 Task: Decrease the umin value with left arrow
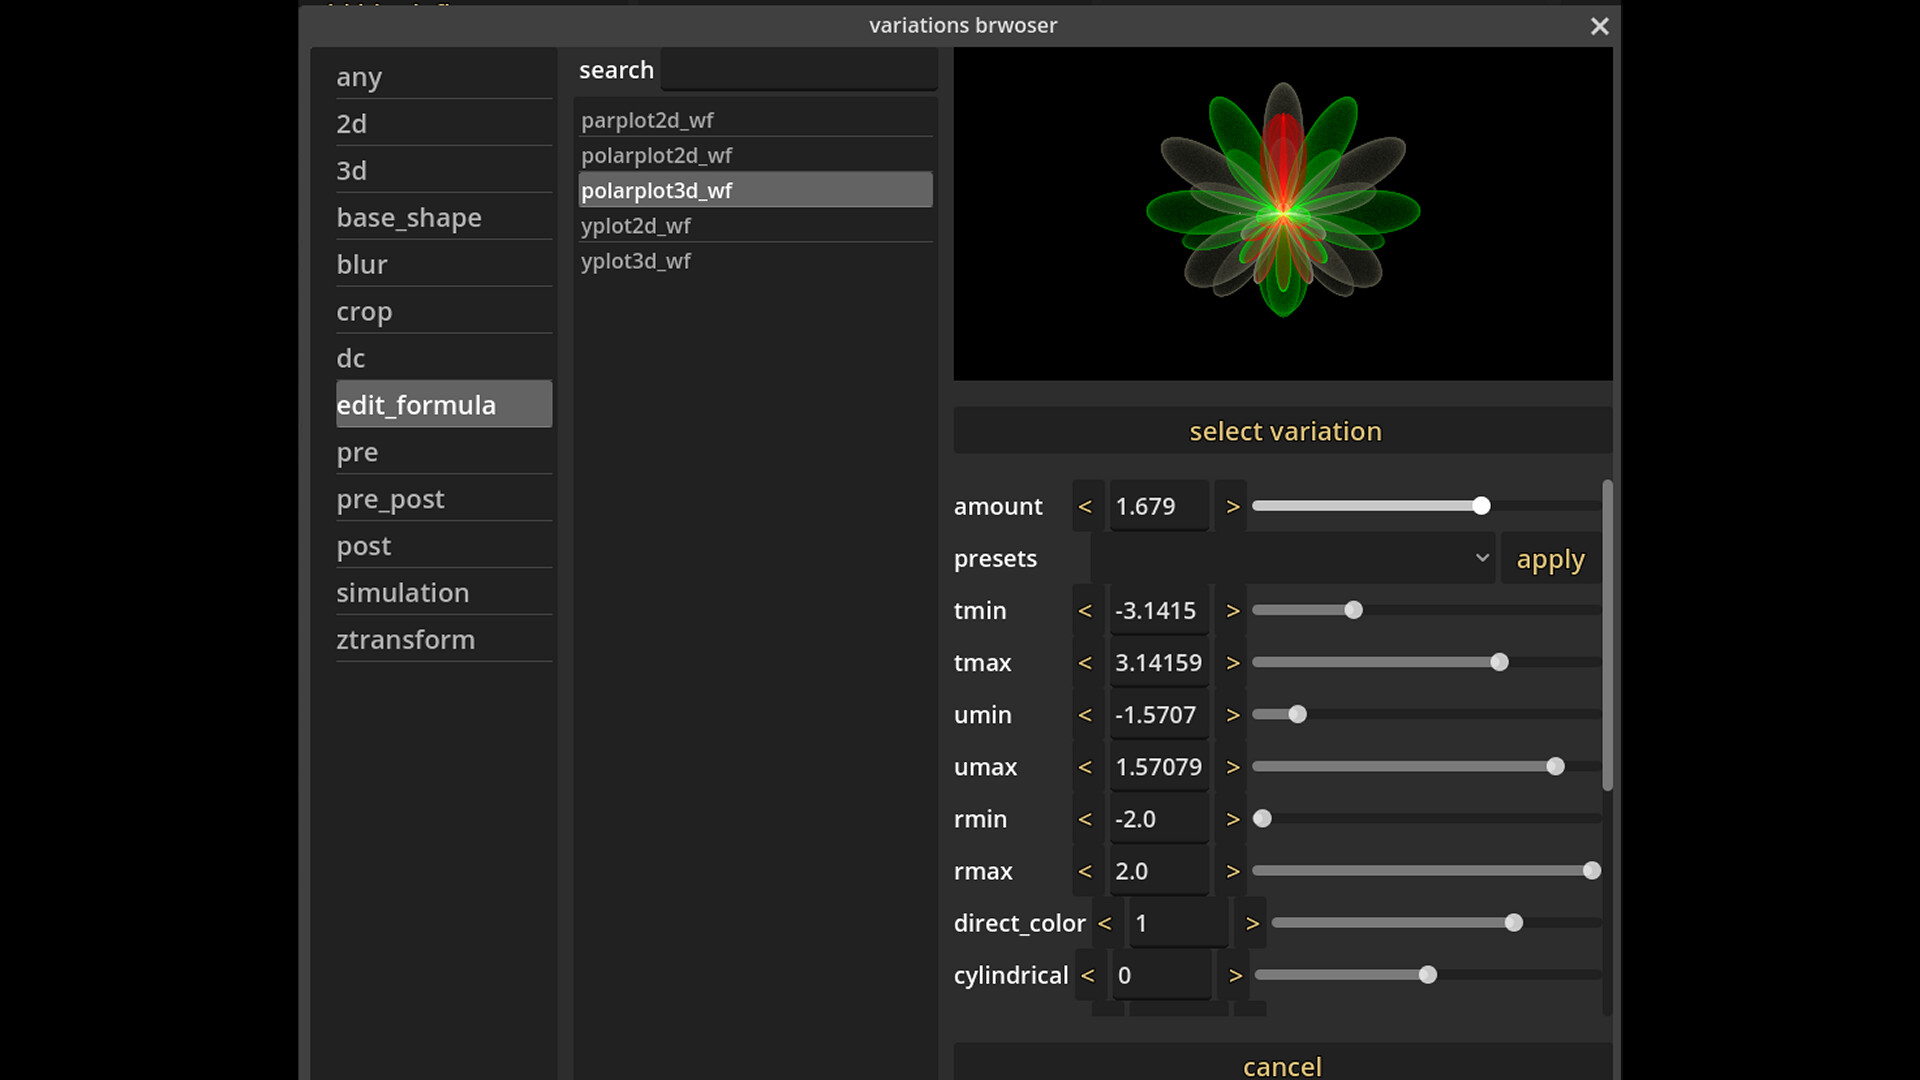(x=1085, y=714)
